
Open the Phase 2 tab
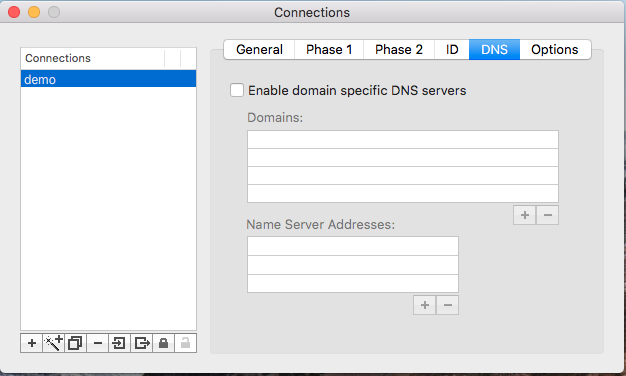point(399,49)
